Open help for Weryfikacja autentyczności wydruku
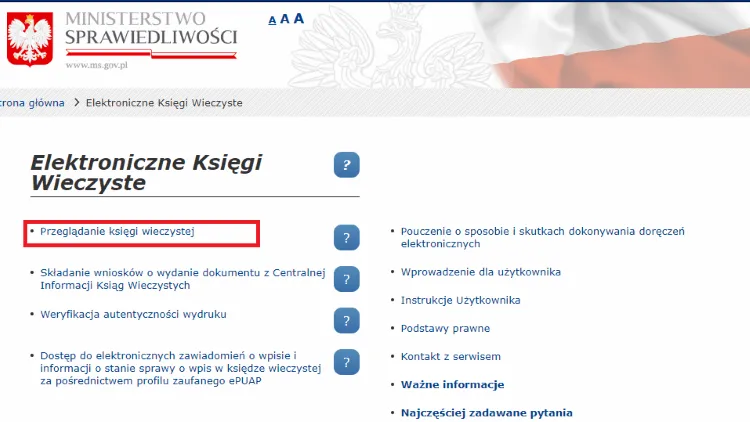Image resolution: width=750 pixels, height=422 pixels. pyautogui.click(x=346, y=321)
